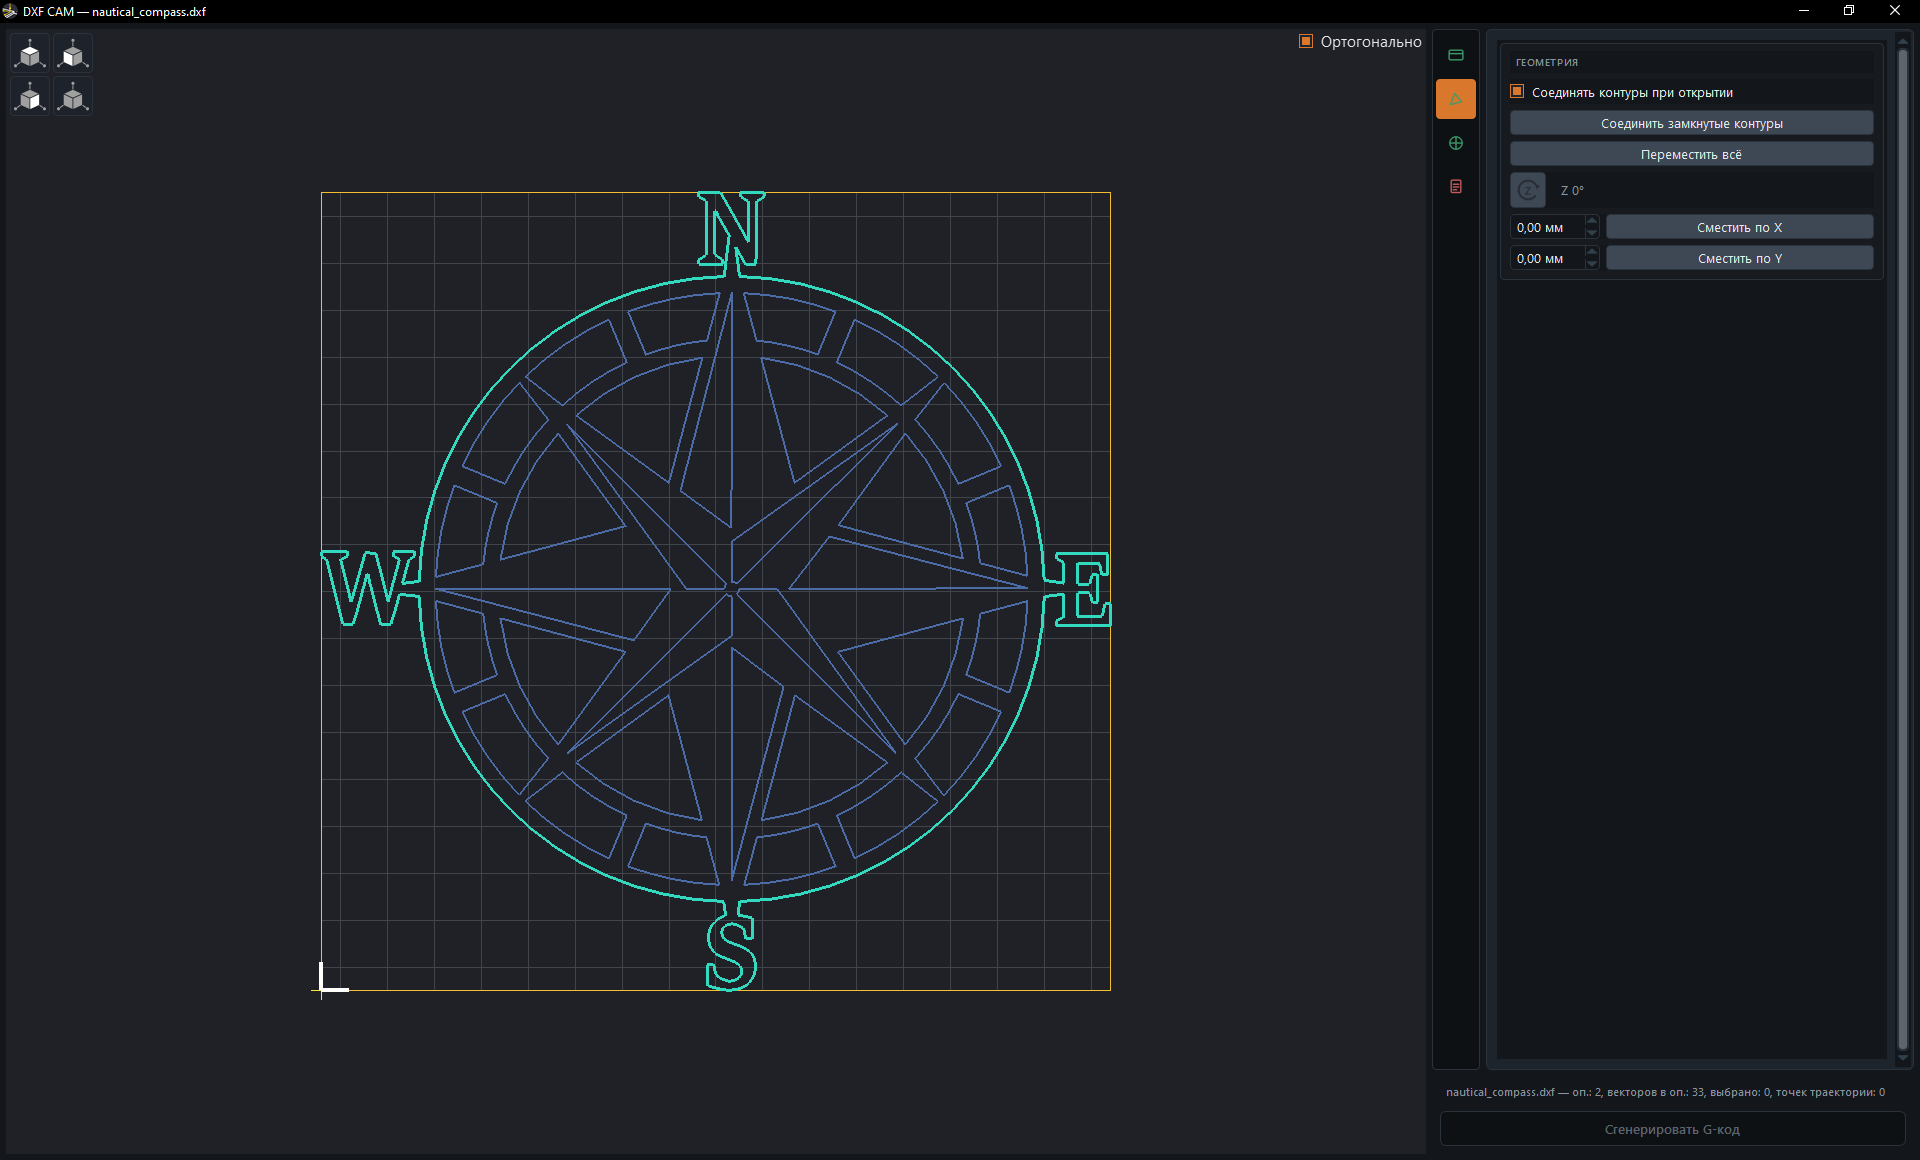Image resolution: width=1920 pixels, height=1160 pixels.
Task: Open the geometry triangle tab in sidebar
Action: pos(1456,99)
